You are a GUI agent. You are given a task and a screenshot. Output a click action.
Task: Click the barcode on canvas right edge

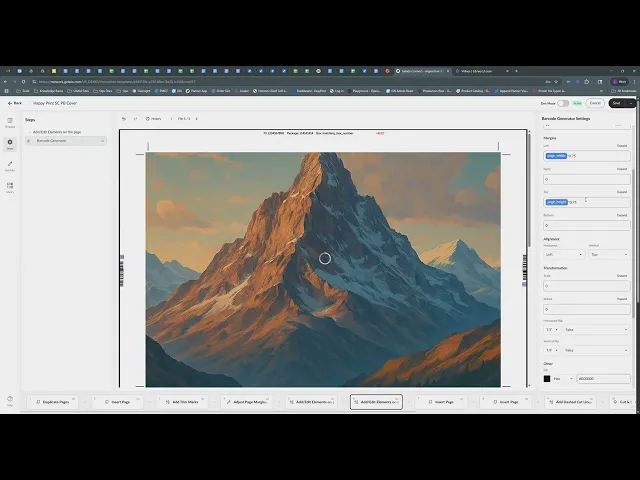coord(524,269)
